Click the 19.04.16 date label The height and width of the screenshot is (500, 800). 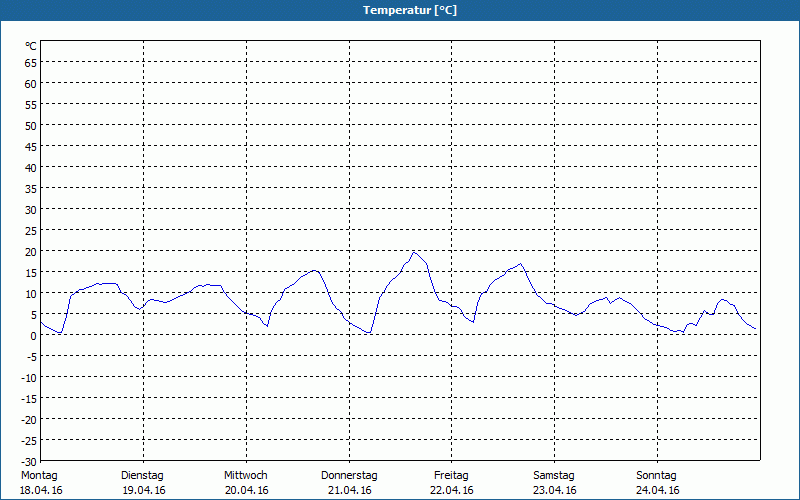(144, 491)
